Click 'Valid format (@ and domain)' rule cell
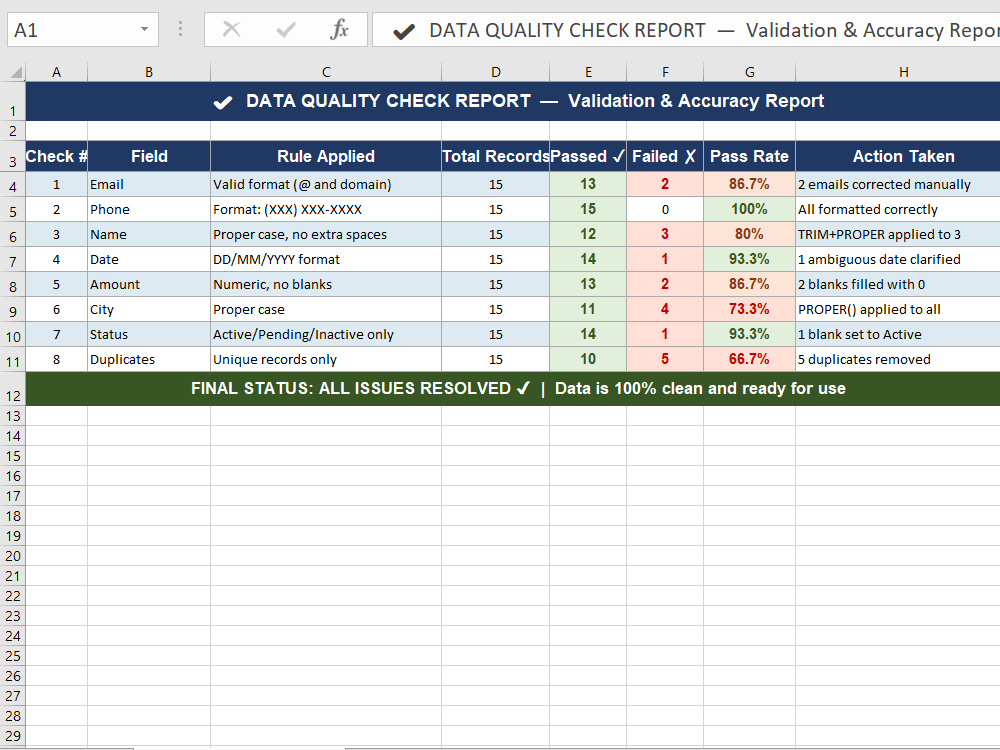This screenshot has height=750, width=1000. [326, 184]
